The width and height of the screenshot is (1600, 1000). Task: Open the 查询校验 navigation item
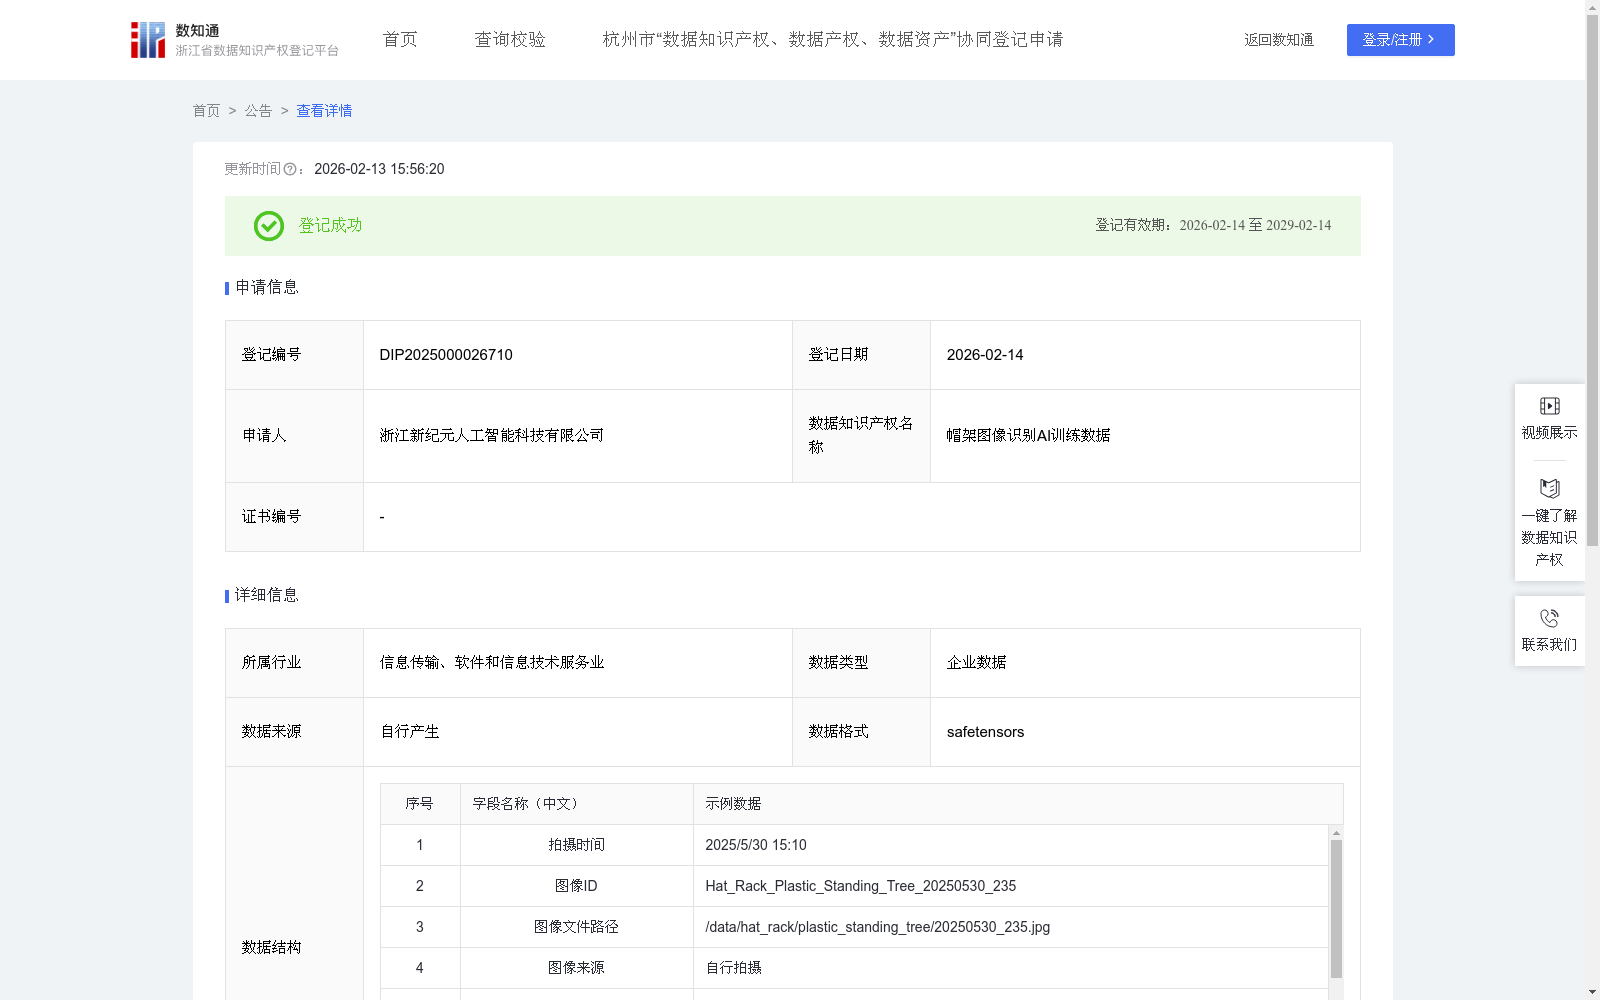[x=510, y=40]
